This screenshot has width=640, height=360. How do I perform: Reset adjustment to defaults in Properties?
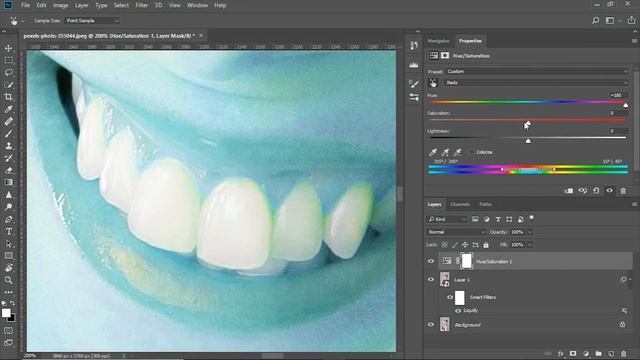(596, 191)
